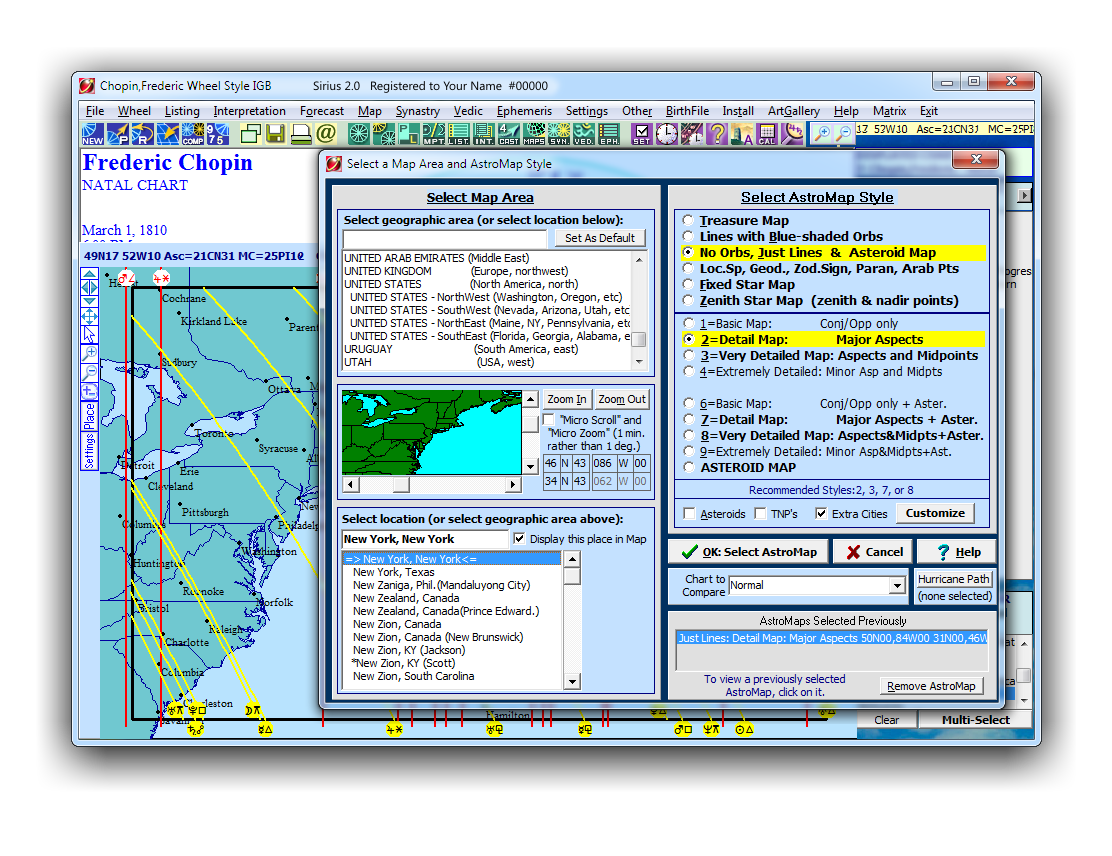Click the Set As Default button
The width and height of the screenshot is (1112, 856).
(x=599, y=238)
